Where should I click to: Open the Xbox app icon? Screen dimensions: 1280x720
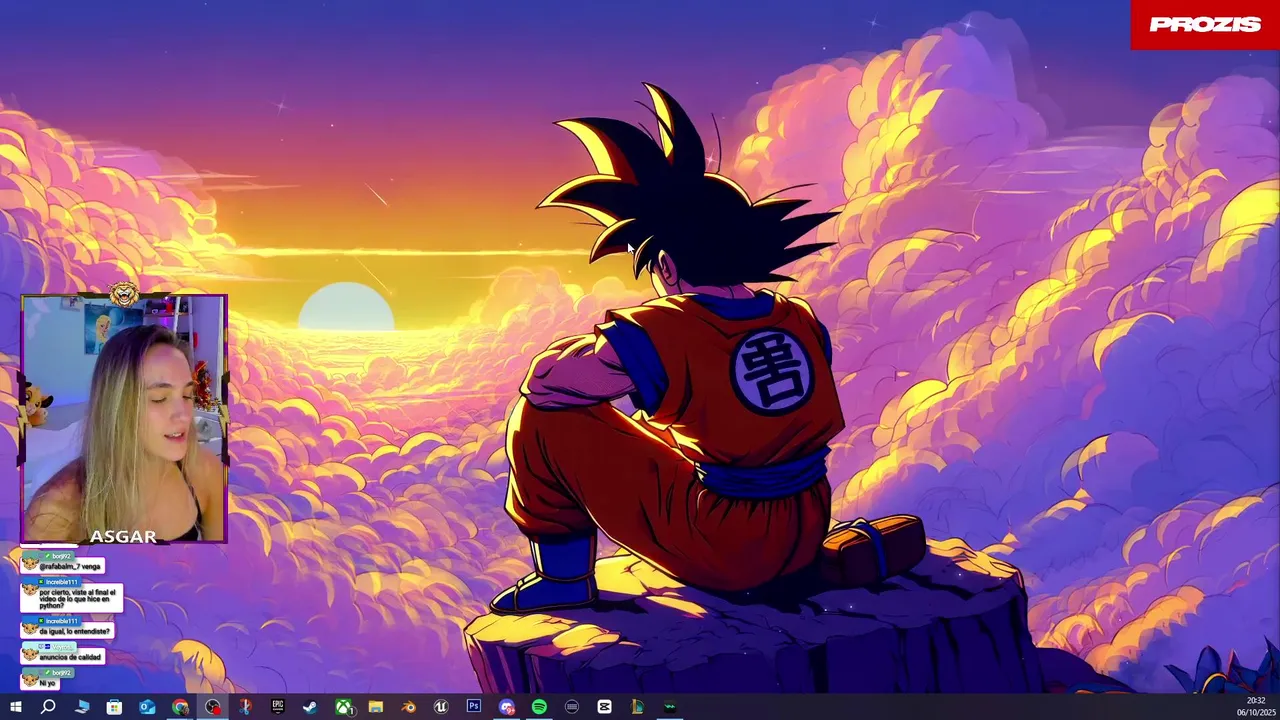click(x=343, y=707)
